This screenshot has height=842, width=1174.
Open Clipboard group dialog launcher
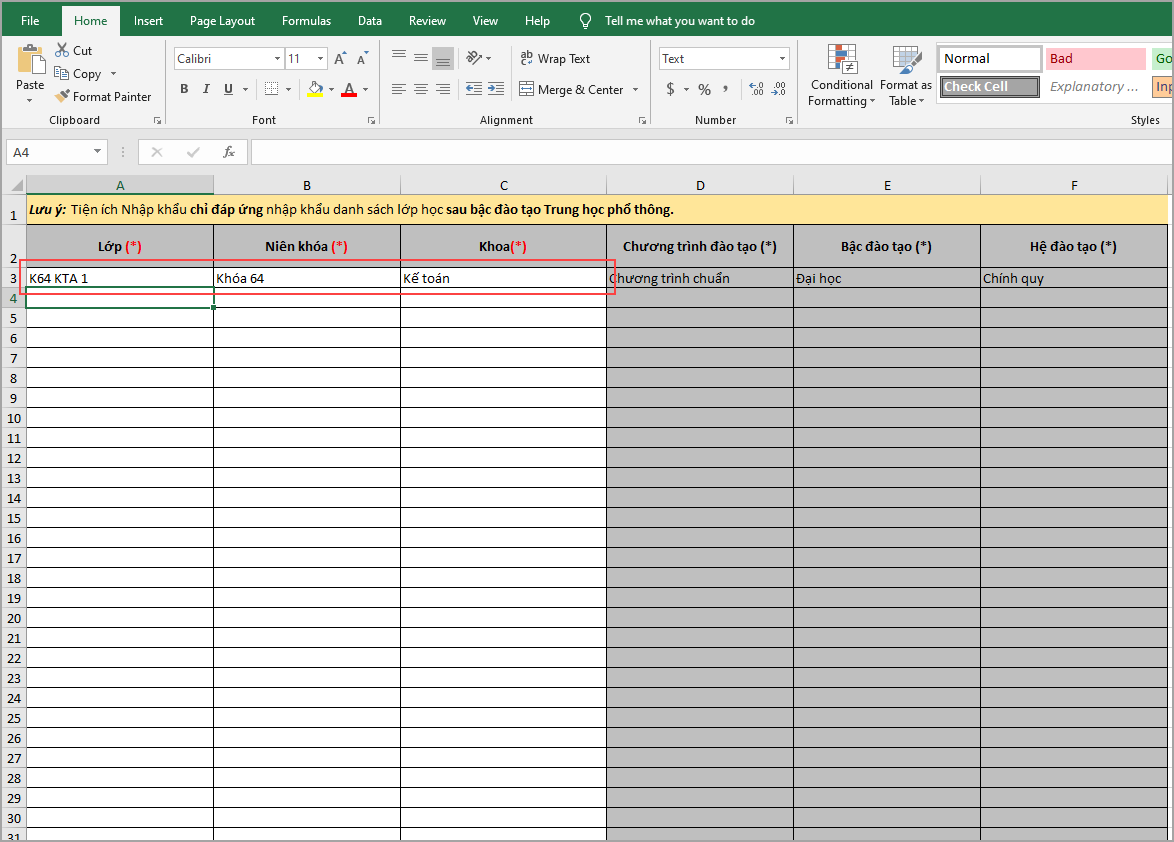click(x=157, y=120)
